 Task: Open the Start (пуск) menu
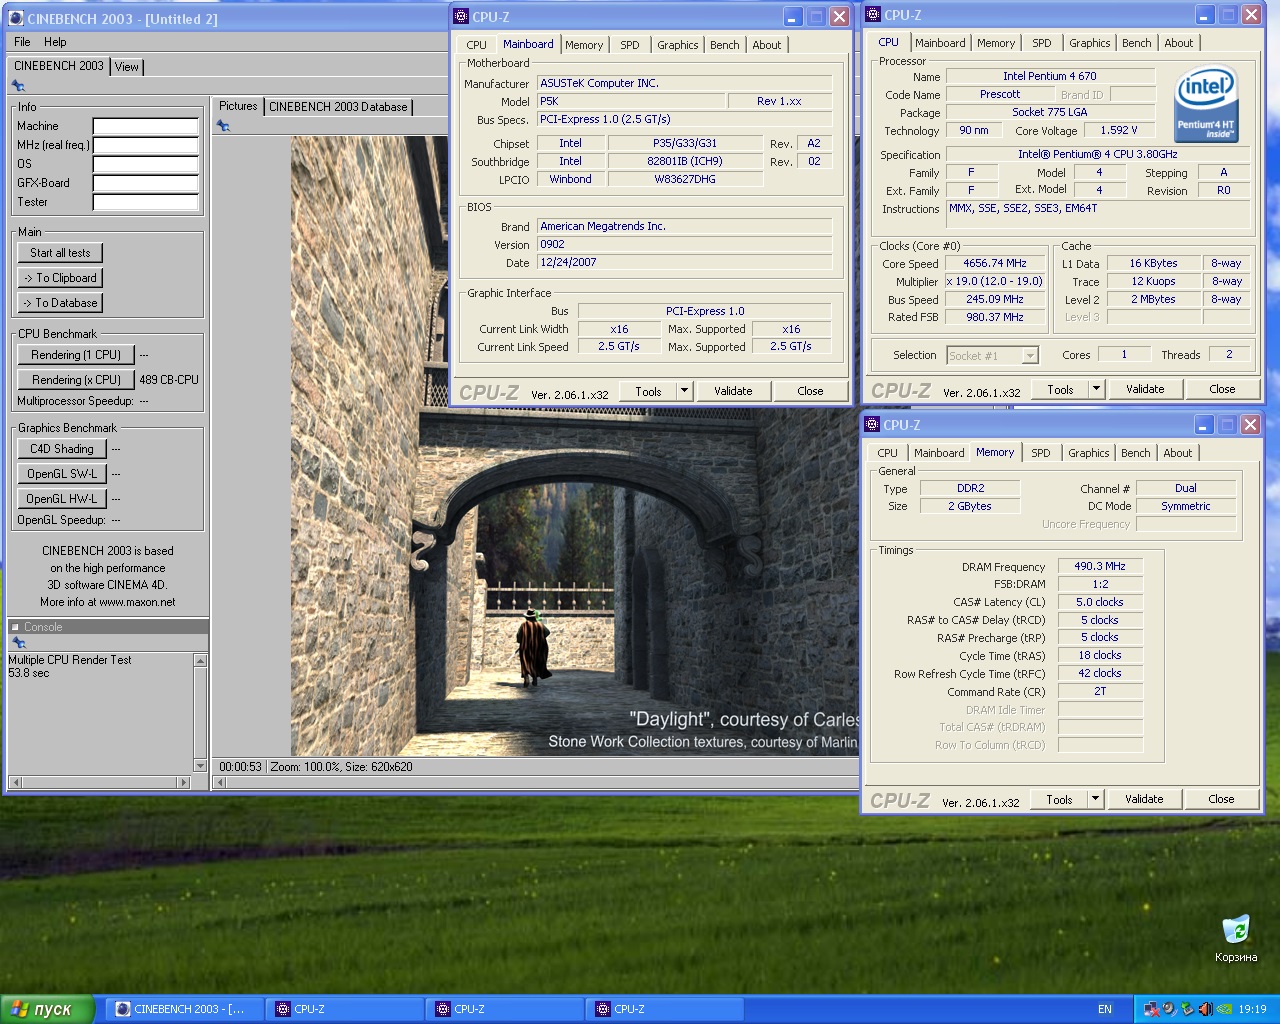point(47,1009)
